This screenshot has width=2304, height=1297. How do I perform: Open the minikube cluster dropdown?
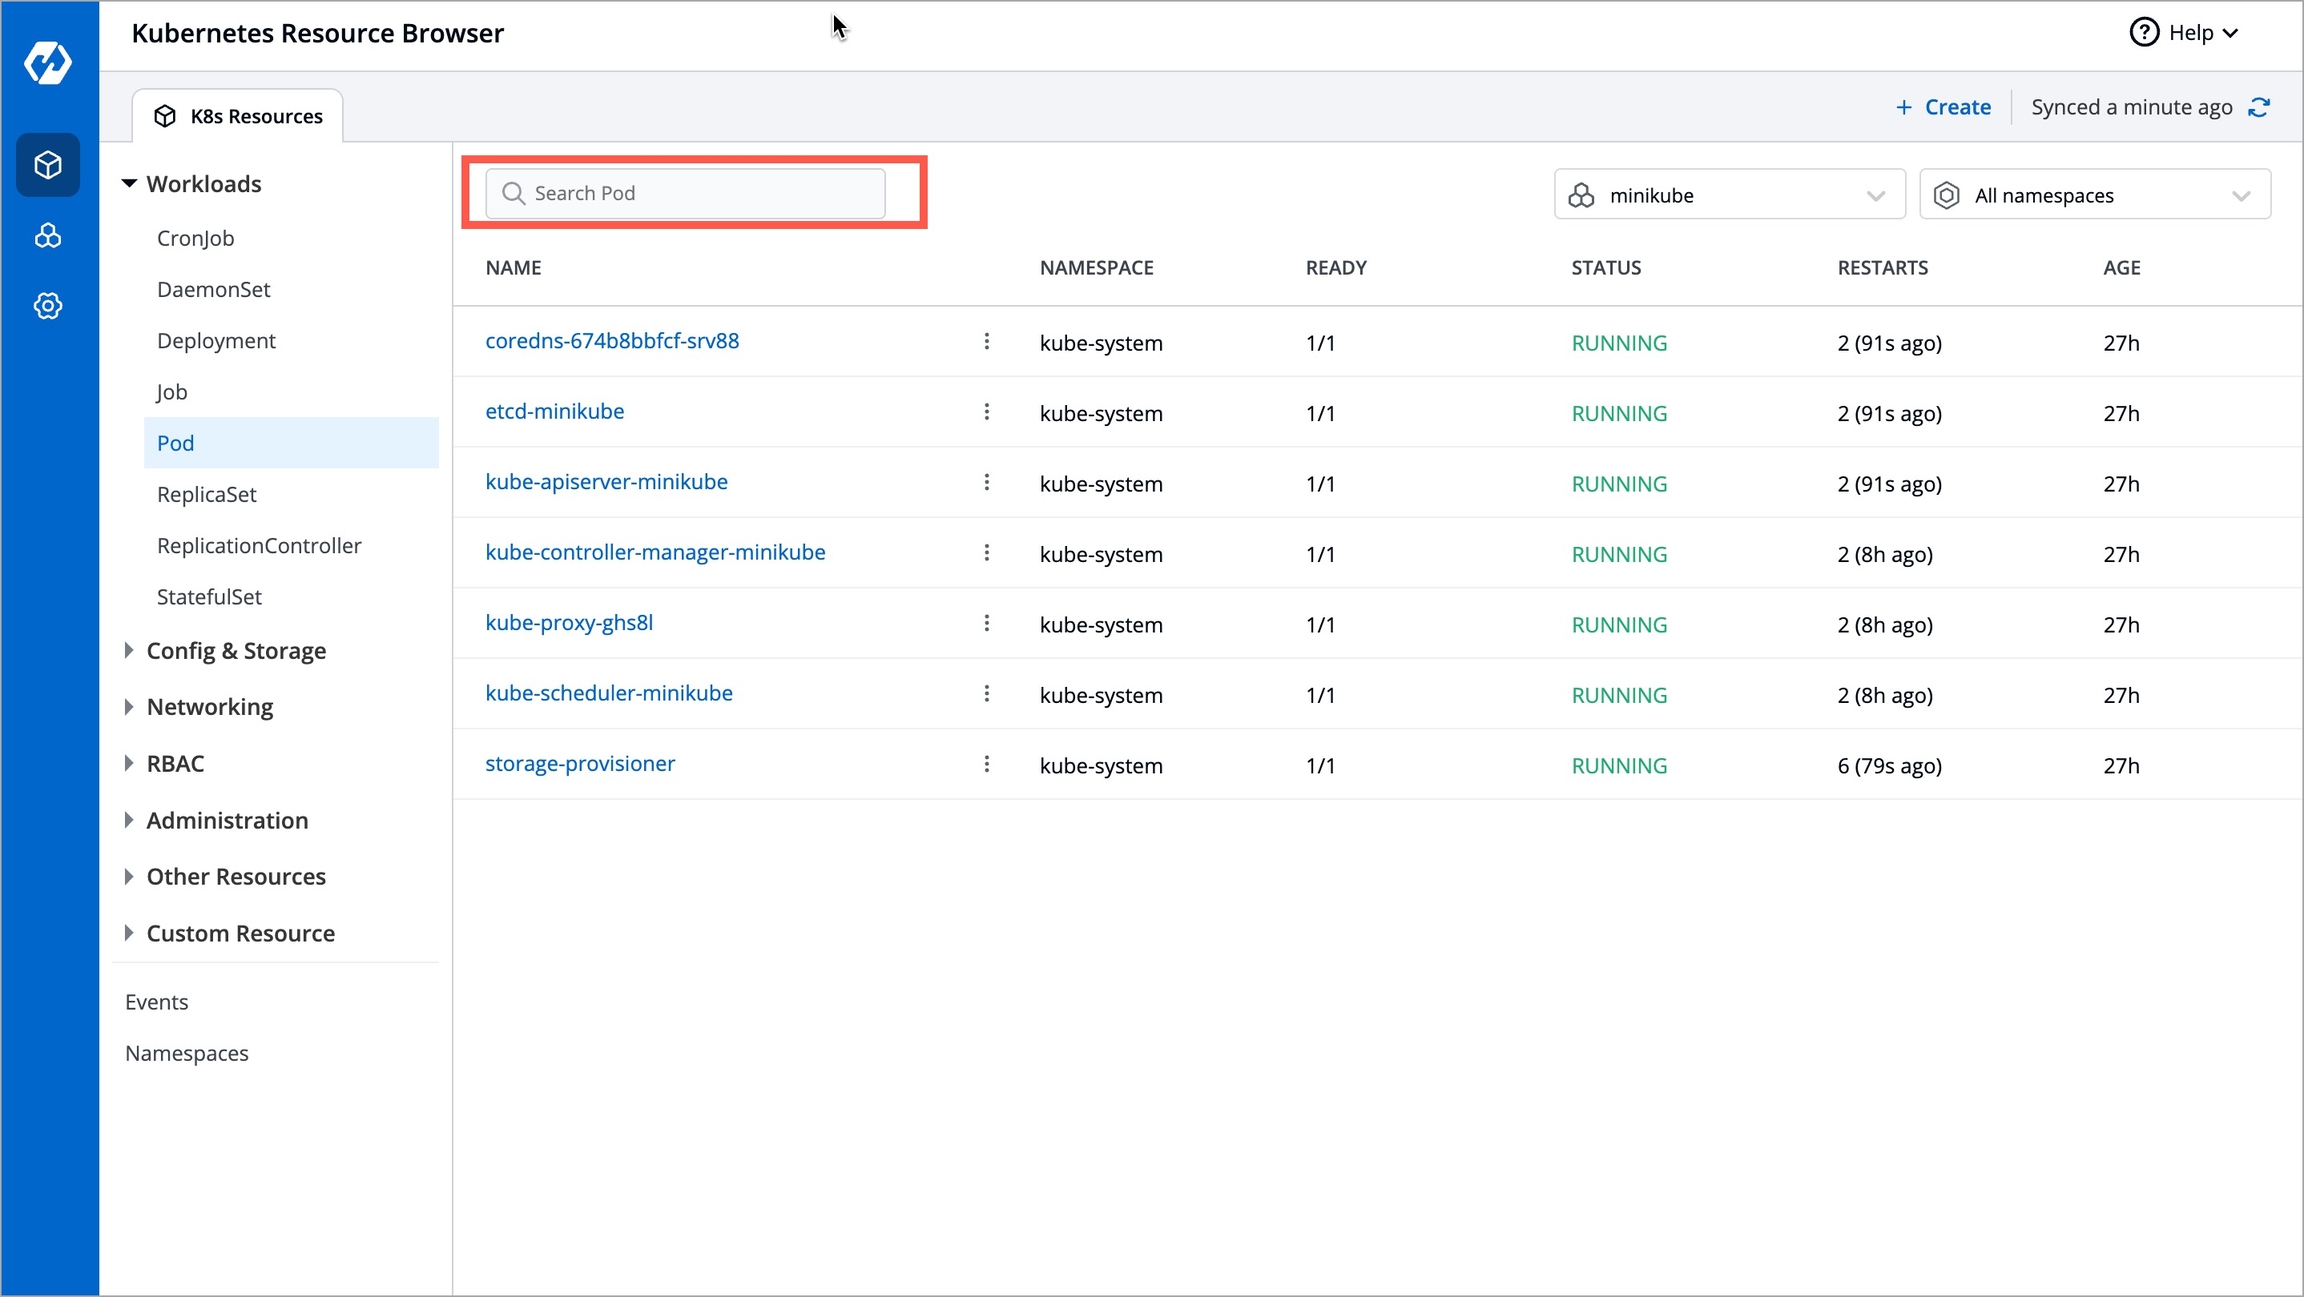tap(1729, 195)
